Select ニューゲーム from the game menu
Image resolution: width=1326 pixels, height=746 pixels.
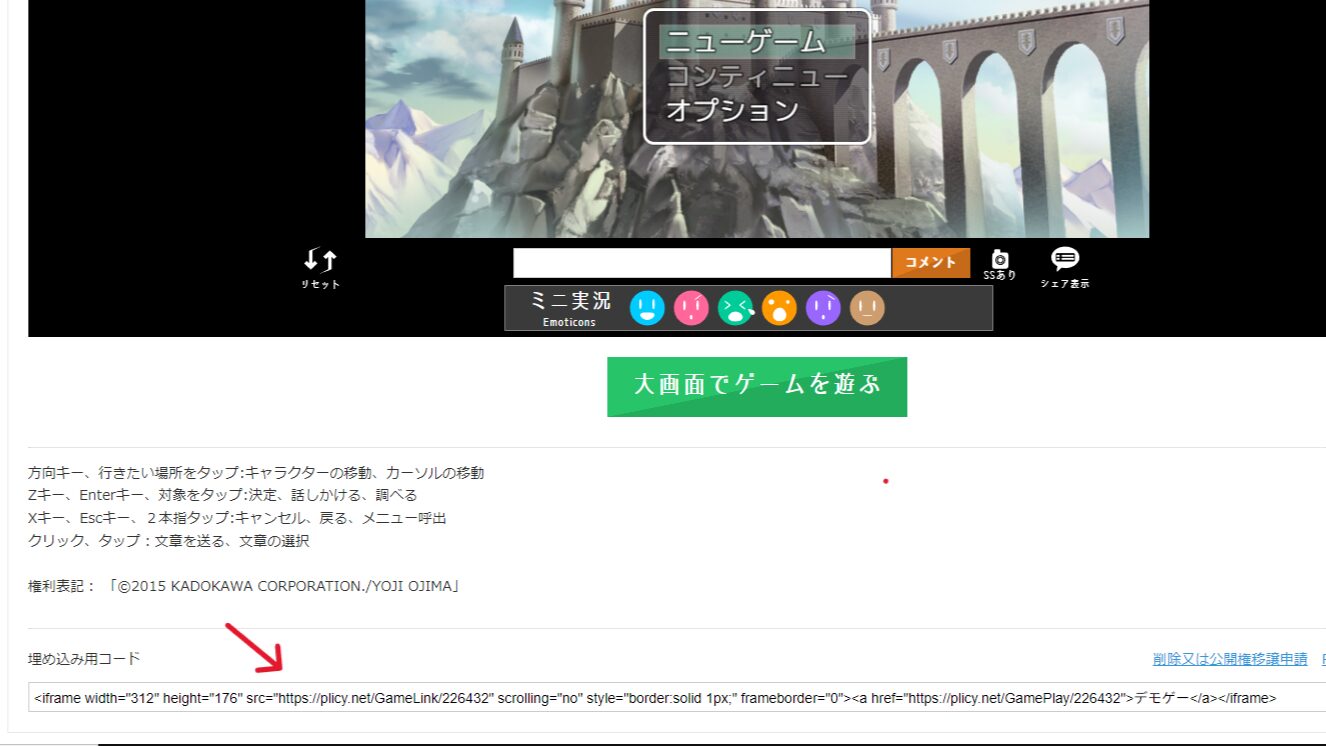[x=744, y=44]
